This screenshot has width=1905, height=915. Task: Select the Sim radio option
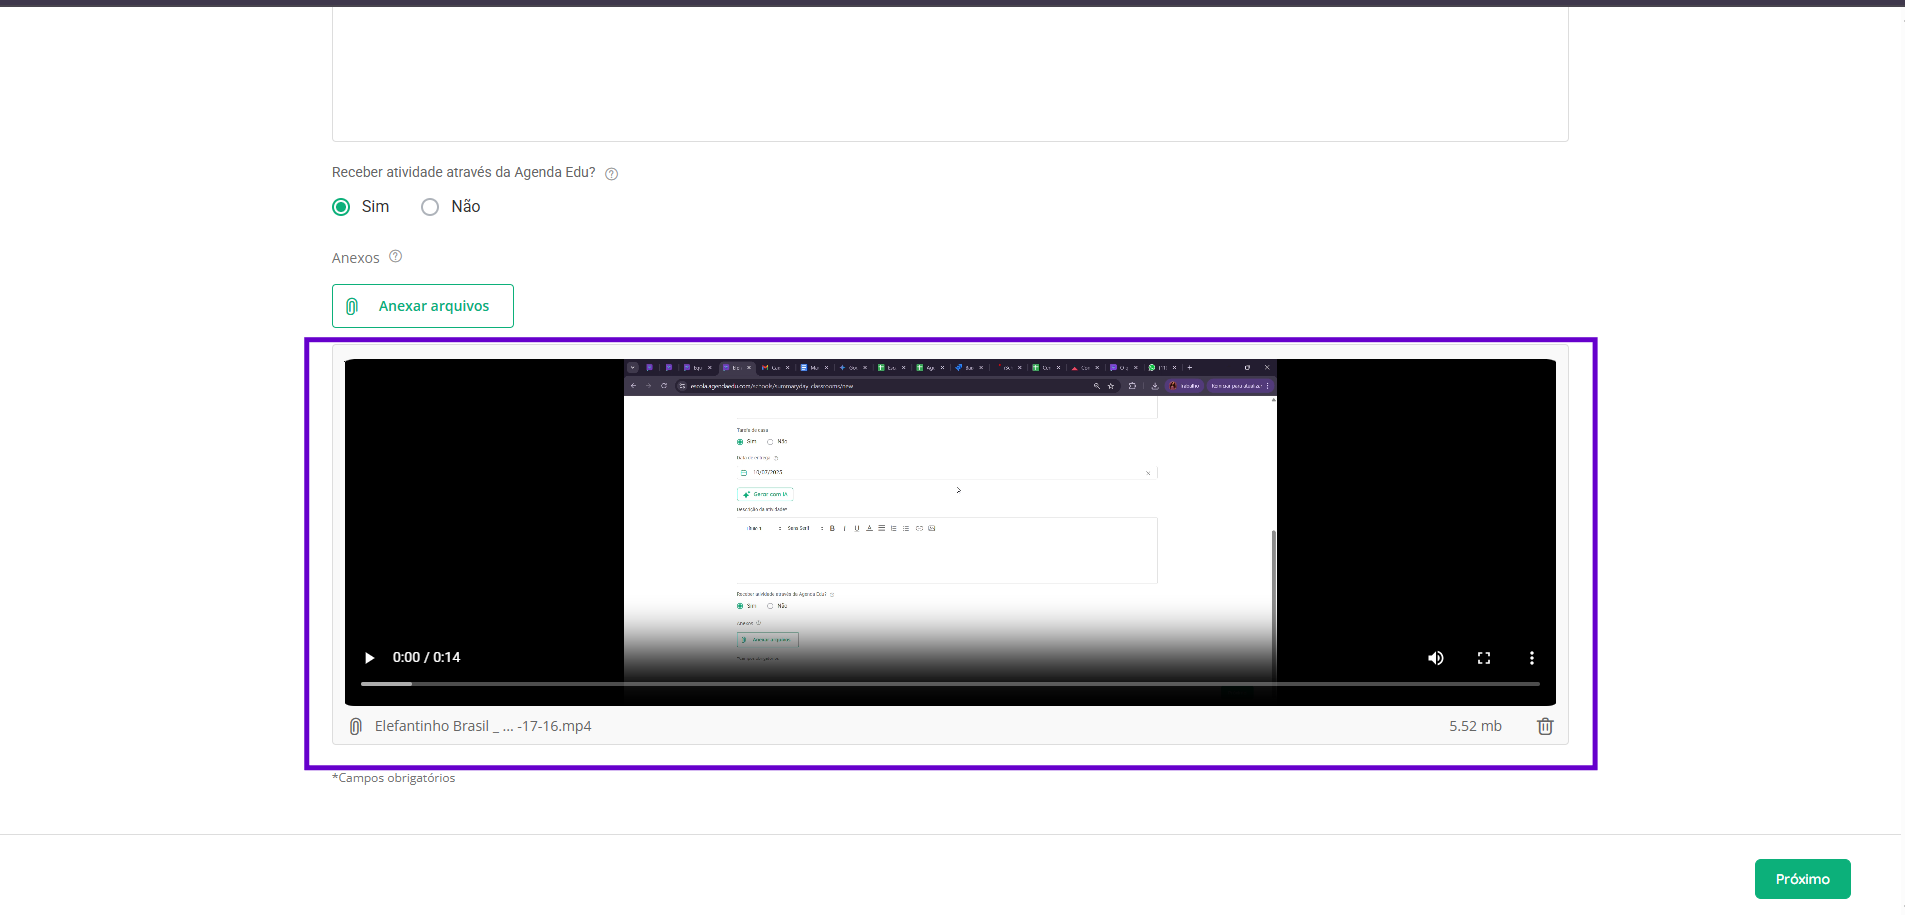click(341, 207)
